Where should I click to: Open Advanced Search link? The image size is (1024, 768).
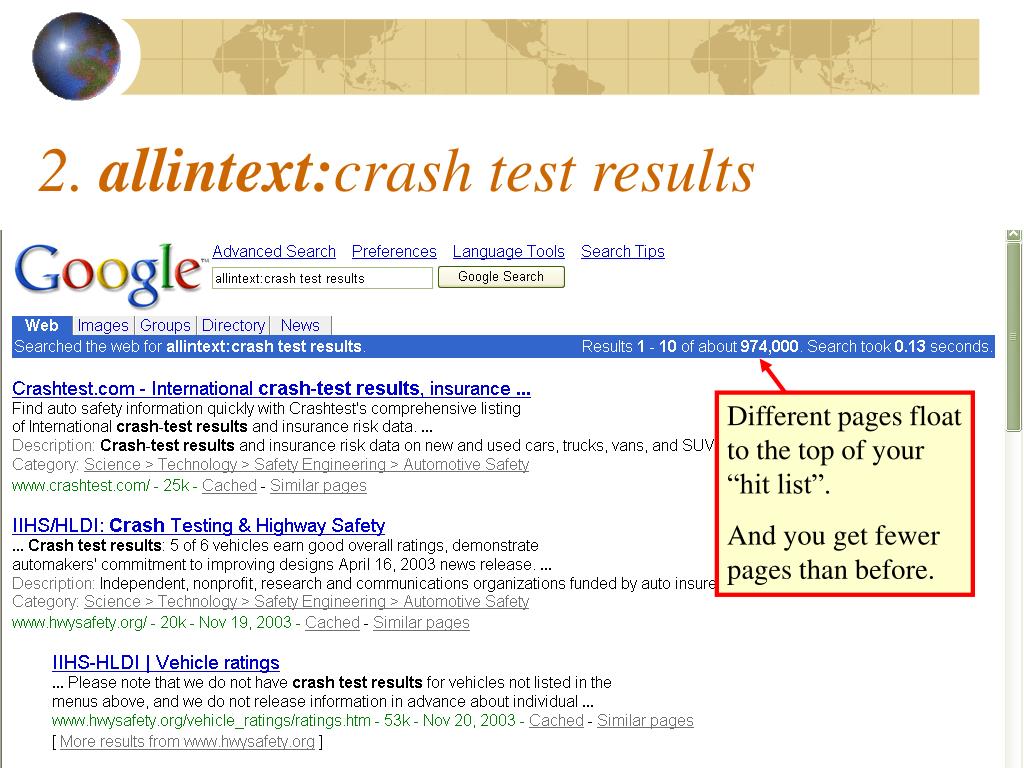coord(274,251)
